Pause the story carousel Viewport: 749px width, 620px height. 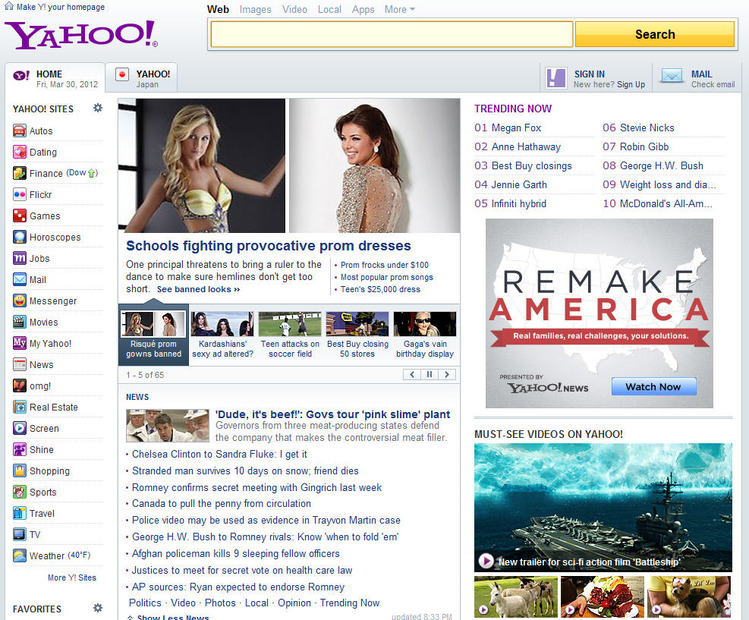tap(429, 374)
